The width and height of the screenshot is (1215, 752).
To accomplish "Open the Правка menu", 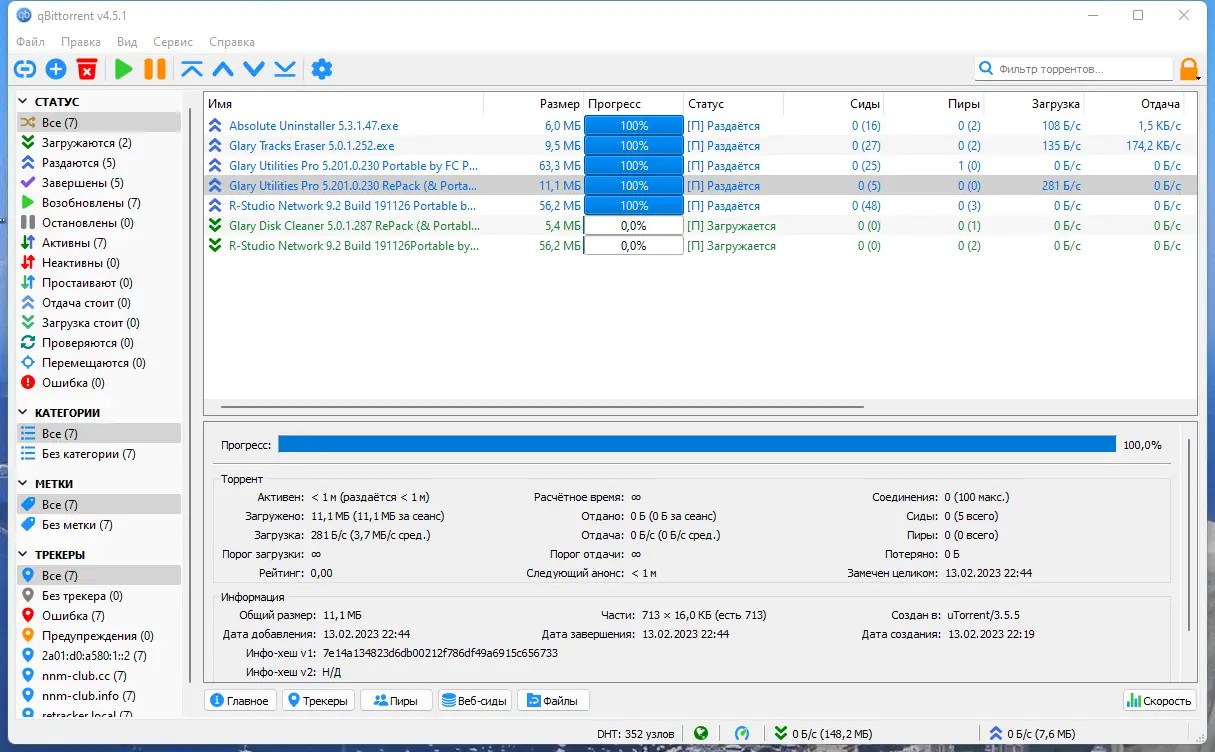I will (x=80, y=42).
